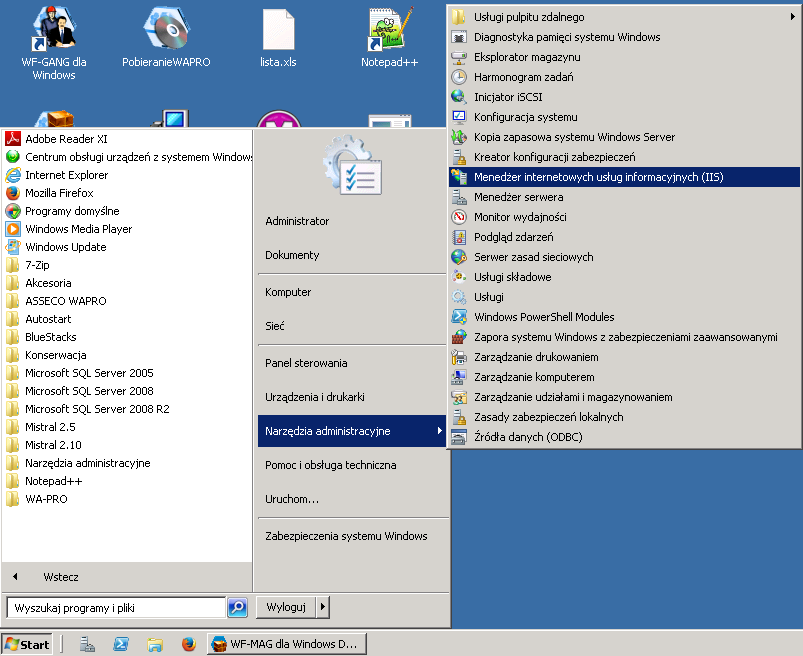
Task: Open the arrow next to Wyloguj
Action: (323, 607)
